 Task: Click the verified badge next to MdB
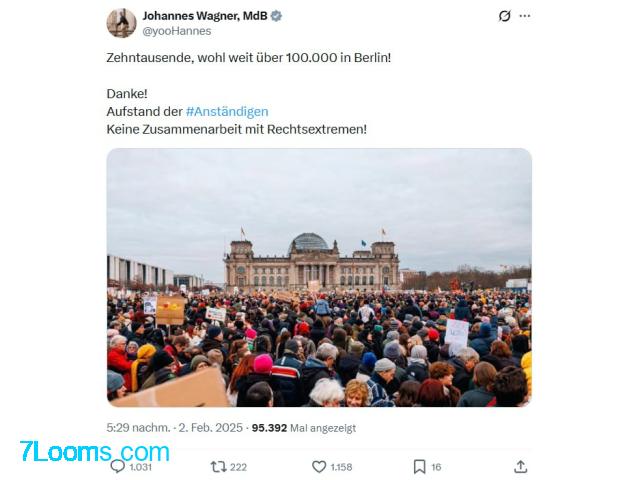276,16
